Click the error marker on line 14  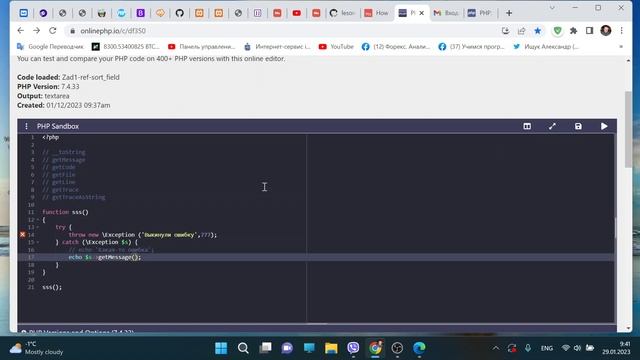click(x=22, y=234)
